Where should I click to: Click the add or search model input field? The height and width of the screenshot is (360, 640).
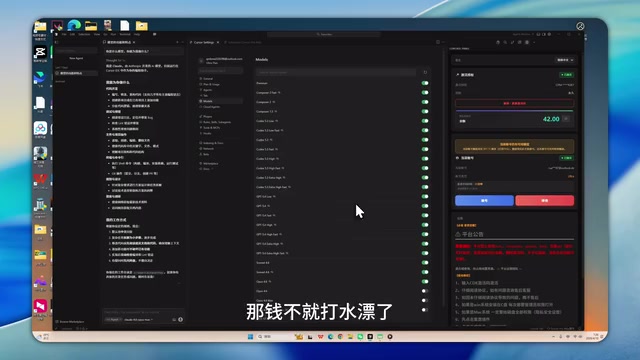tap(336, 72)
